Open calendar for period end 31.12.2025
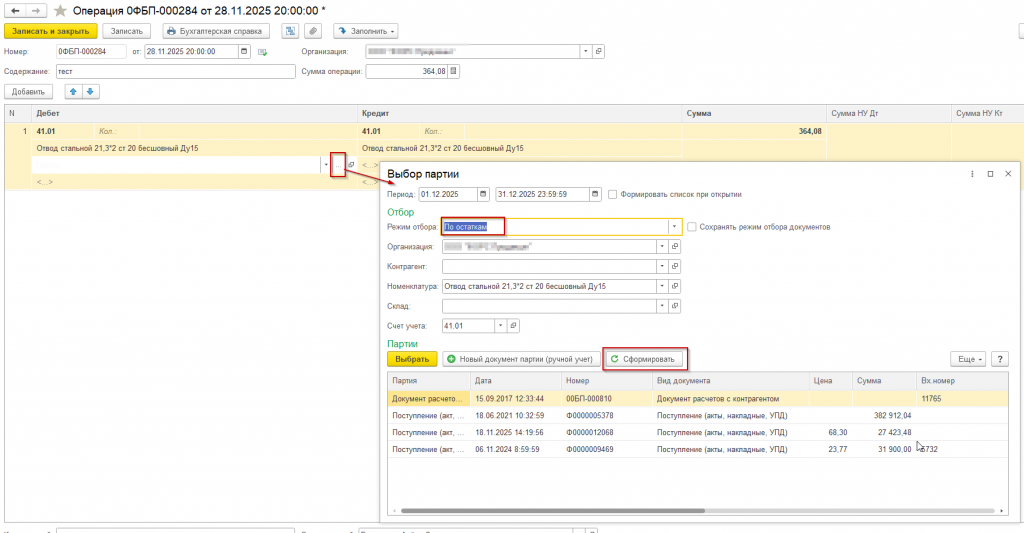Screen dimensions: 1024x533 [595, 194]
